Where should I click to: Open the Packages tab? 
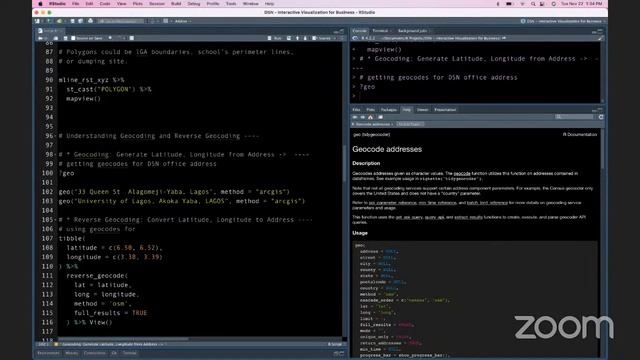tap(389, 110)
